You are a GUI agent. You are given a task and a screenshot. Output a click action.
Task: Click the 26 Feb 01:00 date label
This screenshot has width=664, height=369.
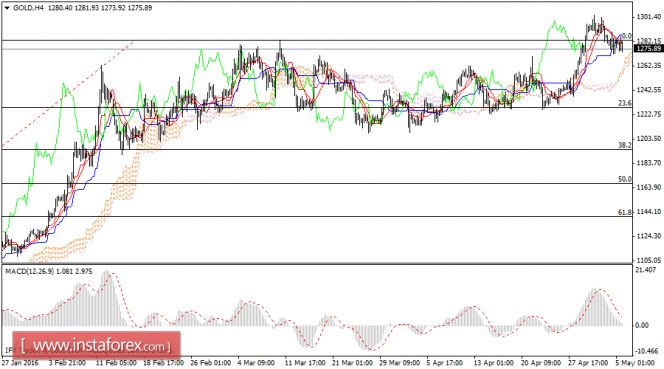tap(210, 363)
